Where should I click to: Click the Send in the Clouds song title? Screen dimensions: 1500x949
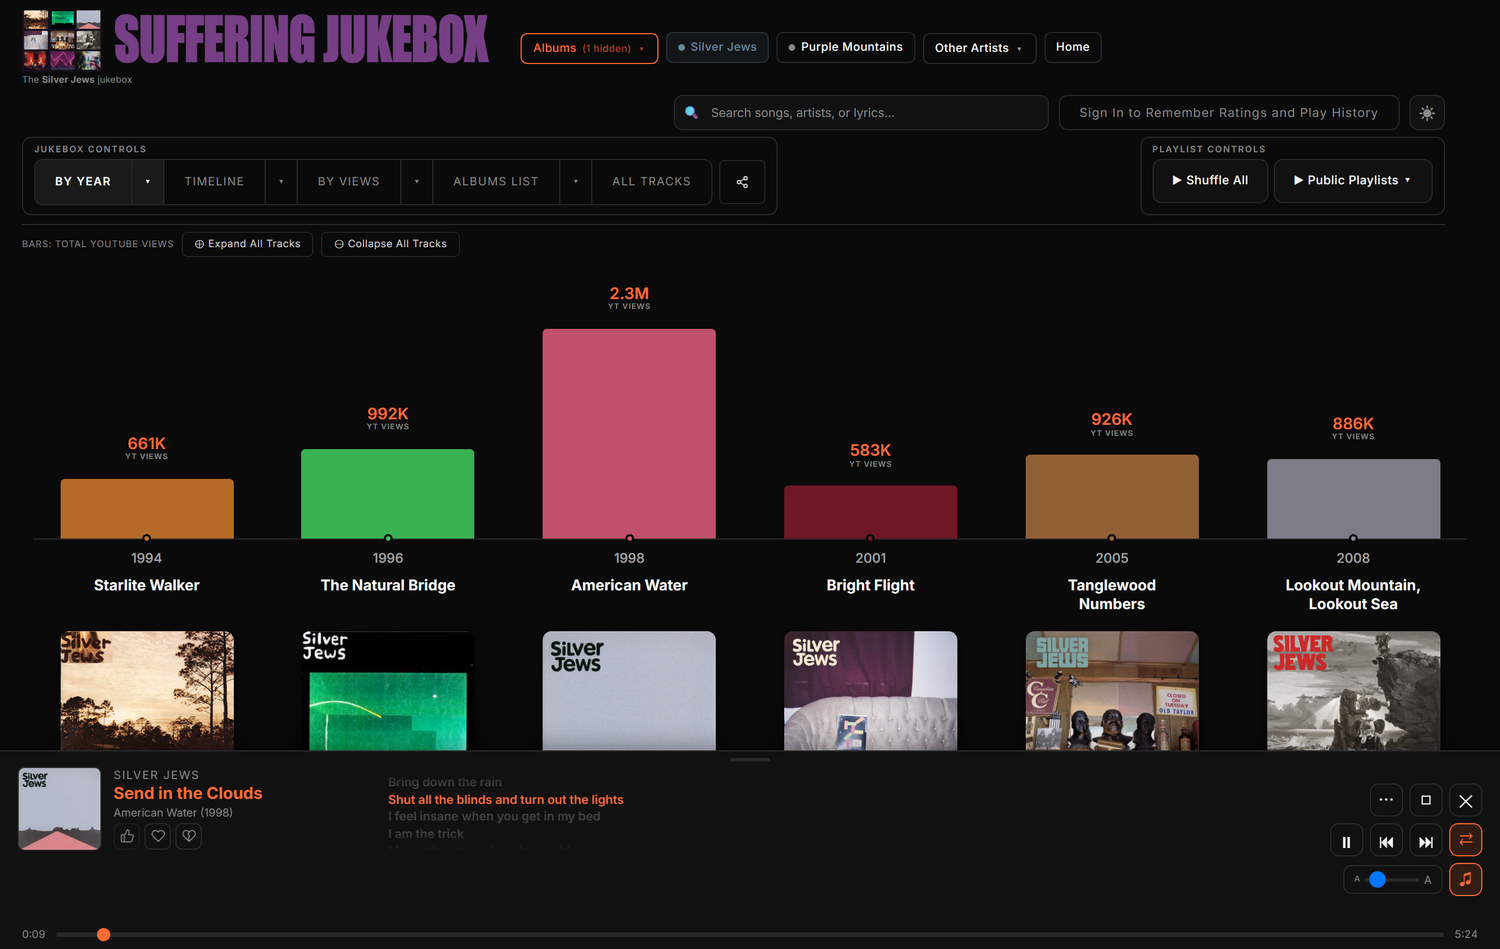coord(188,793)
